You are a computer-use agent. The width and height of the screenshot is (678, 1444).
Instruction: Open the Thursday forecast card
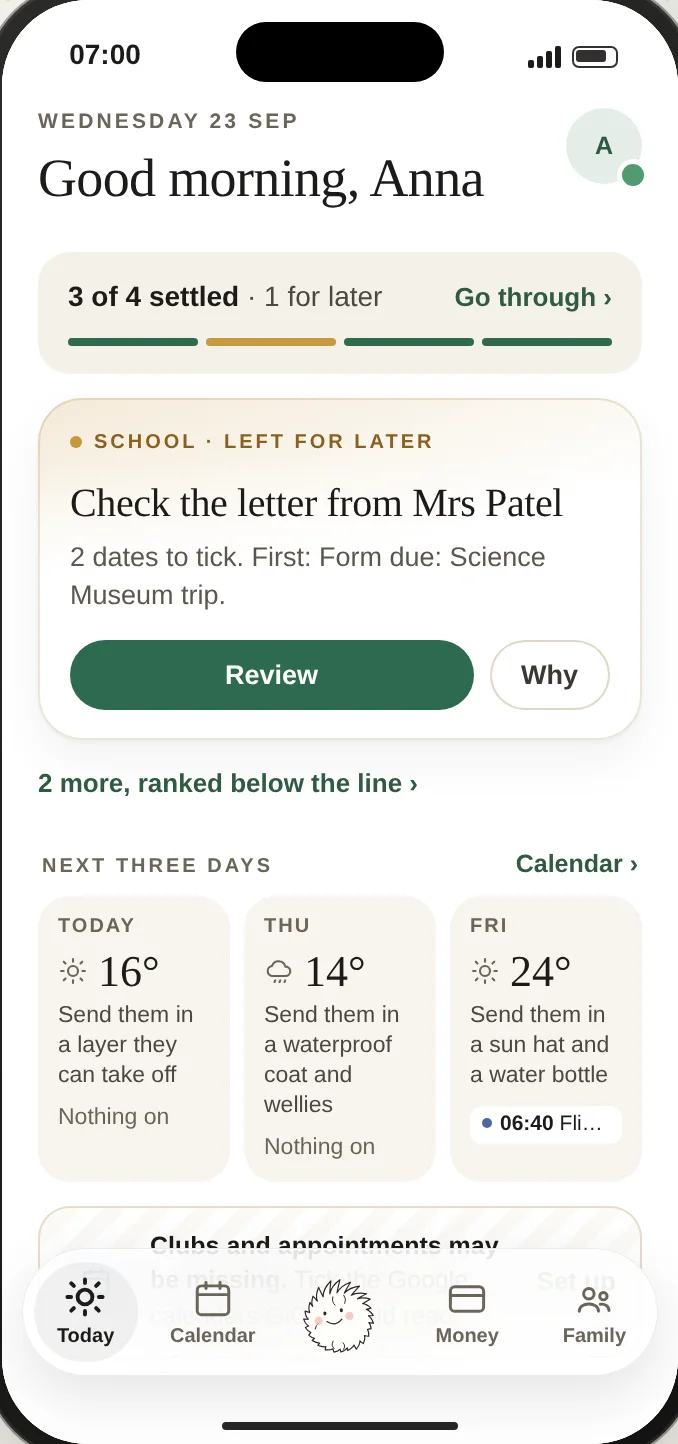(340, 1038)
